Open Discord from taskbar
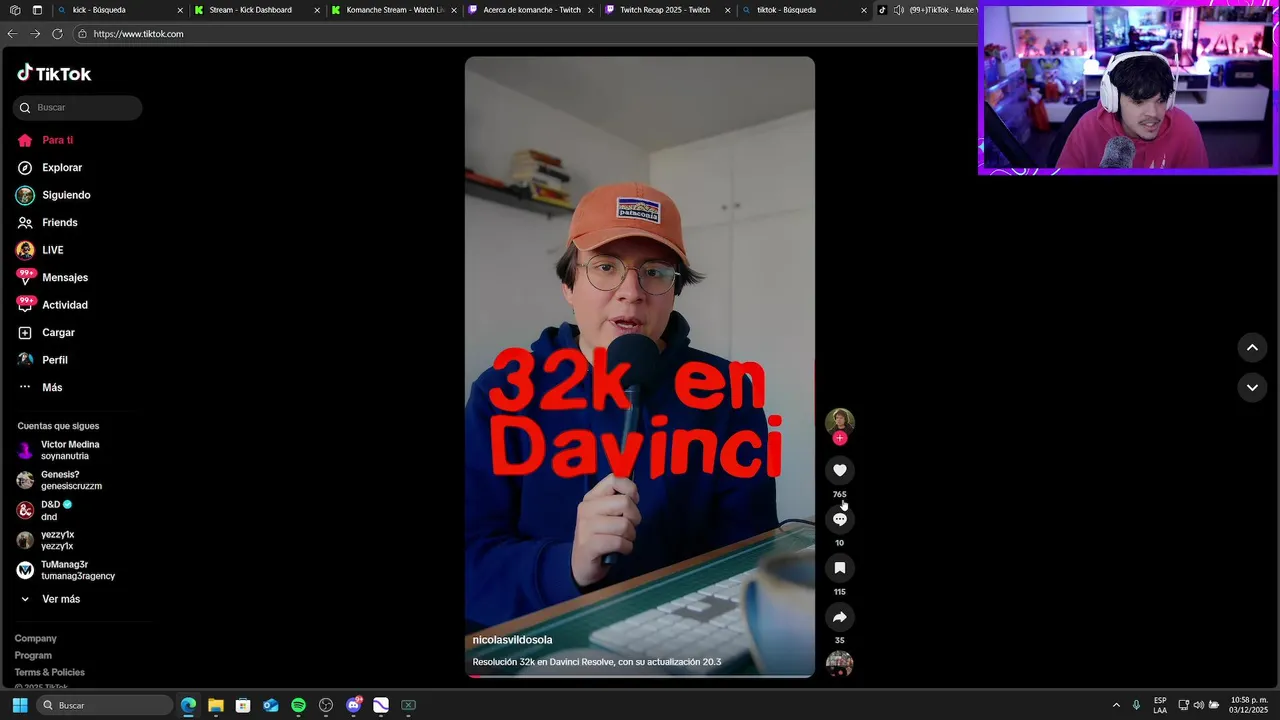The image size is (1280, 720). (x=353, y=705)
